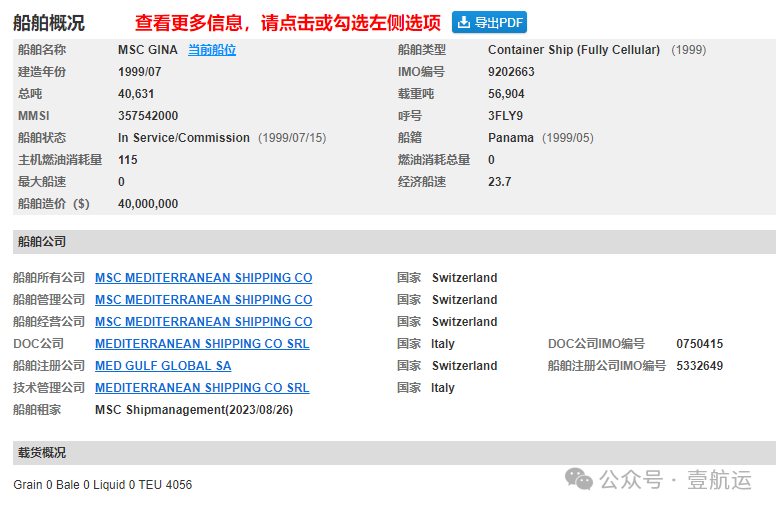The width and height of the screenshot is (776, 510).
Task: Select the MMSI value 357542000
Action: pos(148,116)
